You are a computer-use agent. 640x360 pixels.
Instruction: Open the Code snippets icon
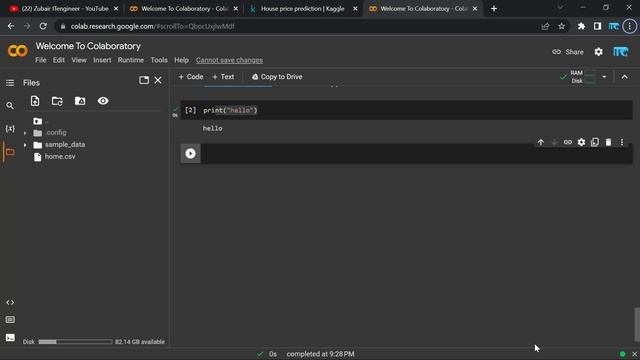[x=10, y=302]
